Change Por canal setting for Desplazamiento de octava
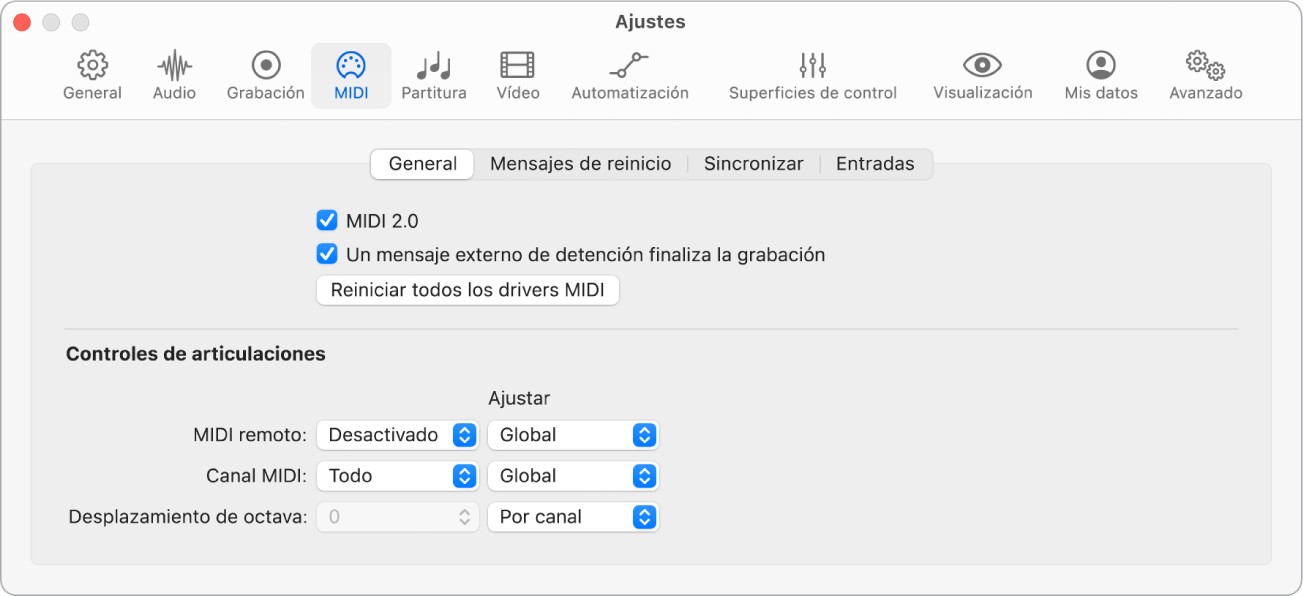This screenshot has width=1303, height=596. click(573, 517)
